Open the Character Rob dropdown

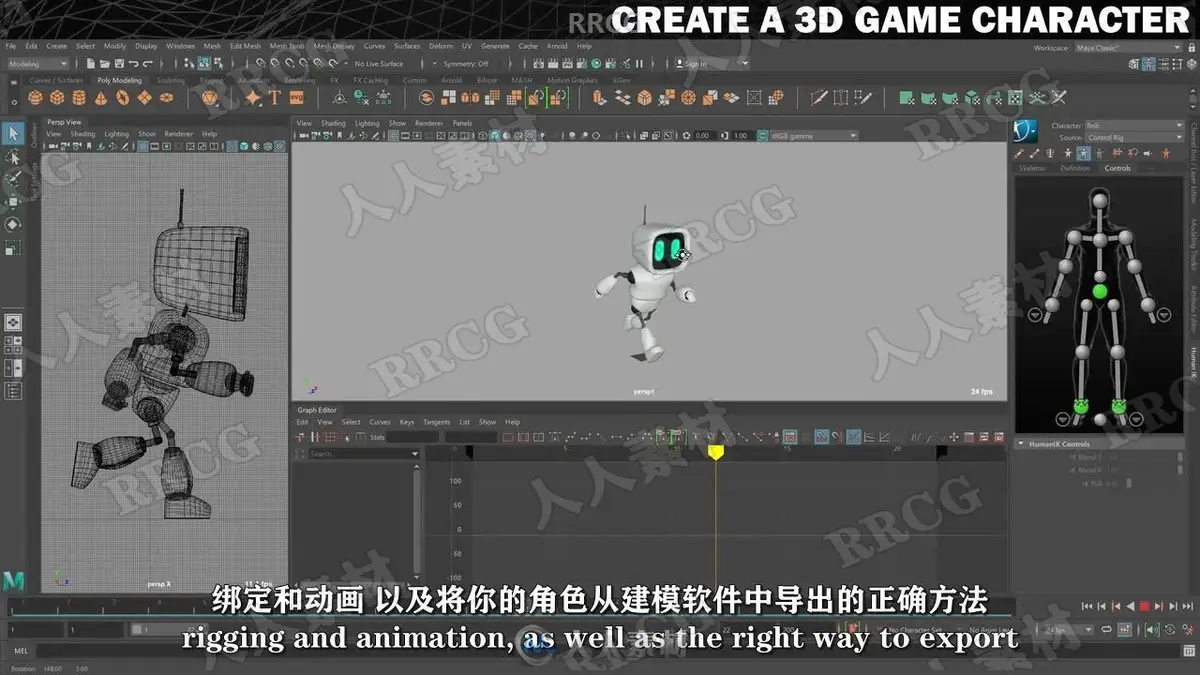point(1135,126)
